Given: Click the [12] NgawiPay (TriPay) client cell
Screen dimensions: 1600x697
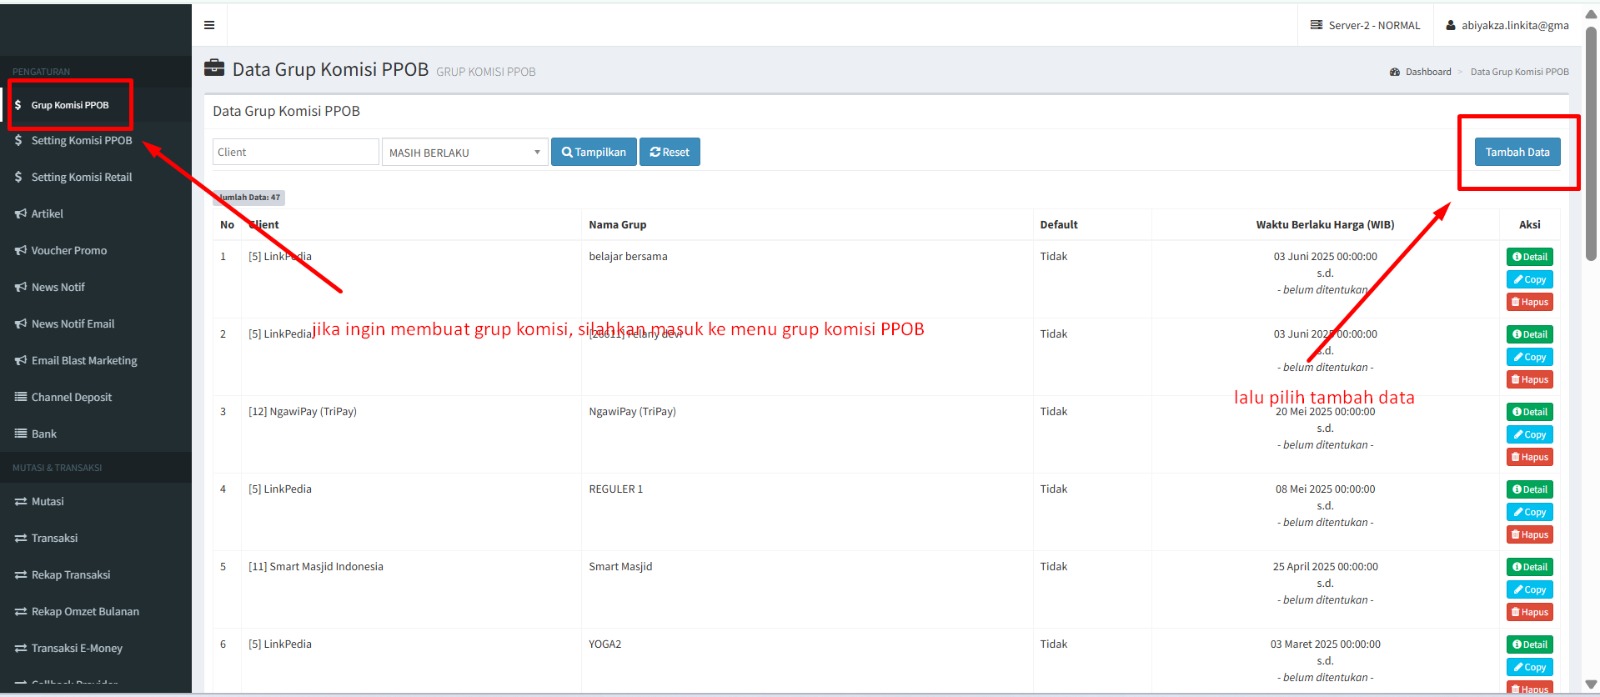Looking at the screenshot, I should [302, 412].
